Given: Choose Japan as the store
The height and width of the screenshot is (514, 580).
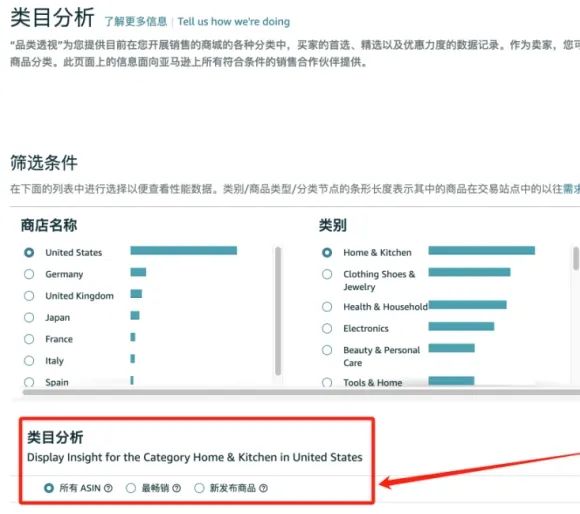Looking at the screenshot, I should [x=29, y=317].
